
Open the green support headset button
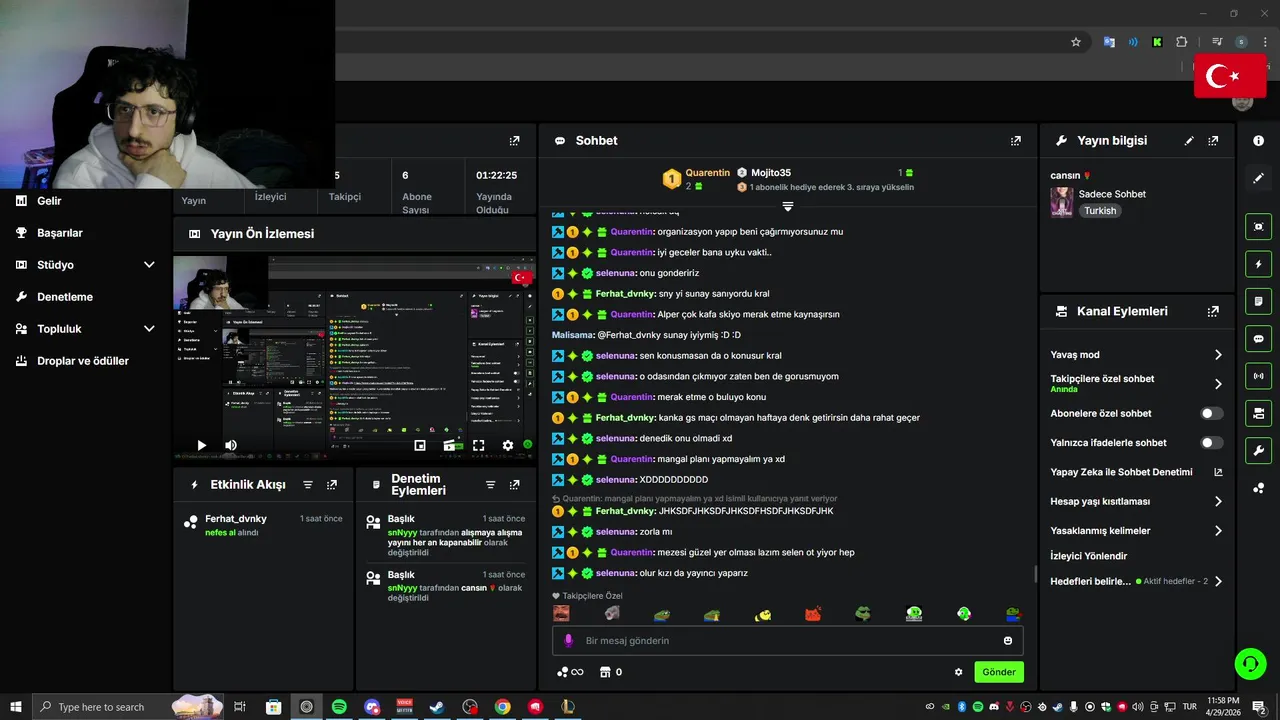(x=1249, y=663)
